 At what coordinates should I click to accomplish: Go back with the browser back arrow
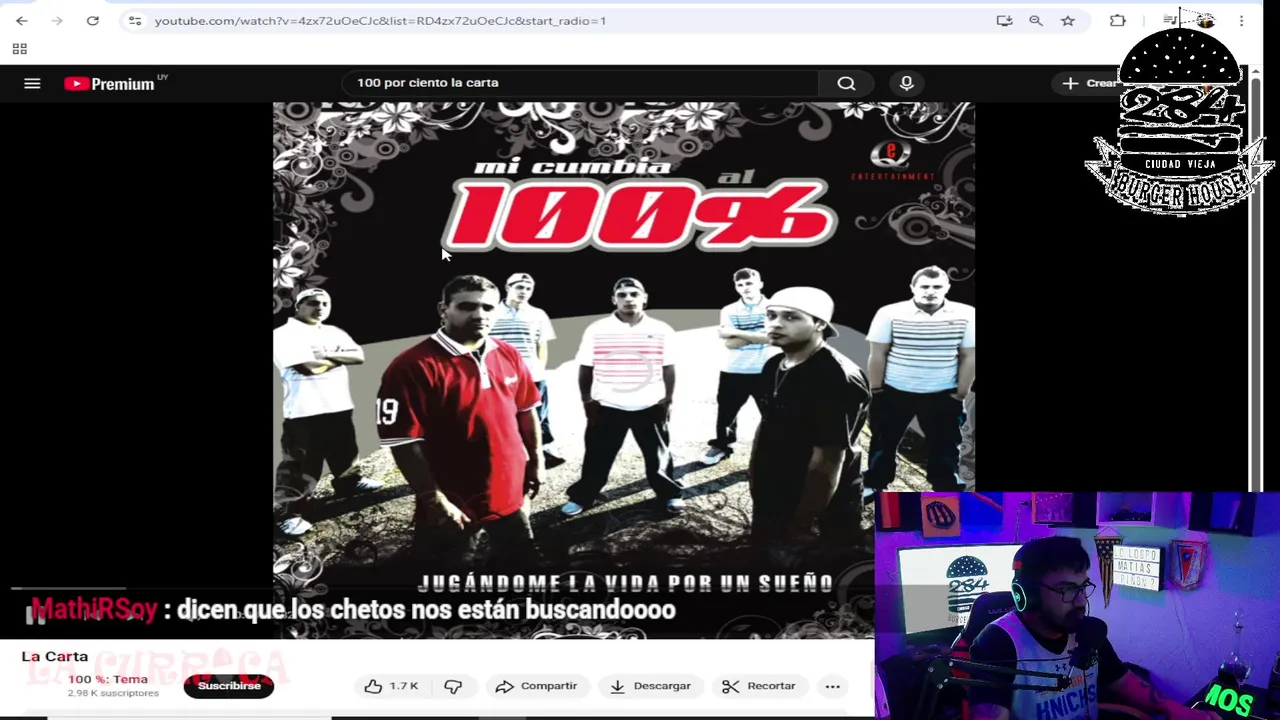pos(21,20)
